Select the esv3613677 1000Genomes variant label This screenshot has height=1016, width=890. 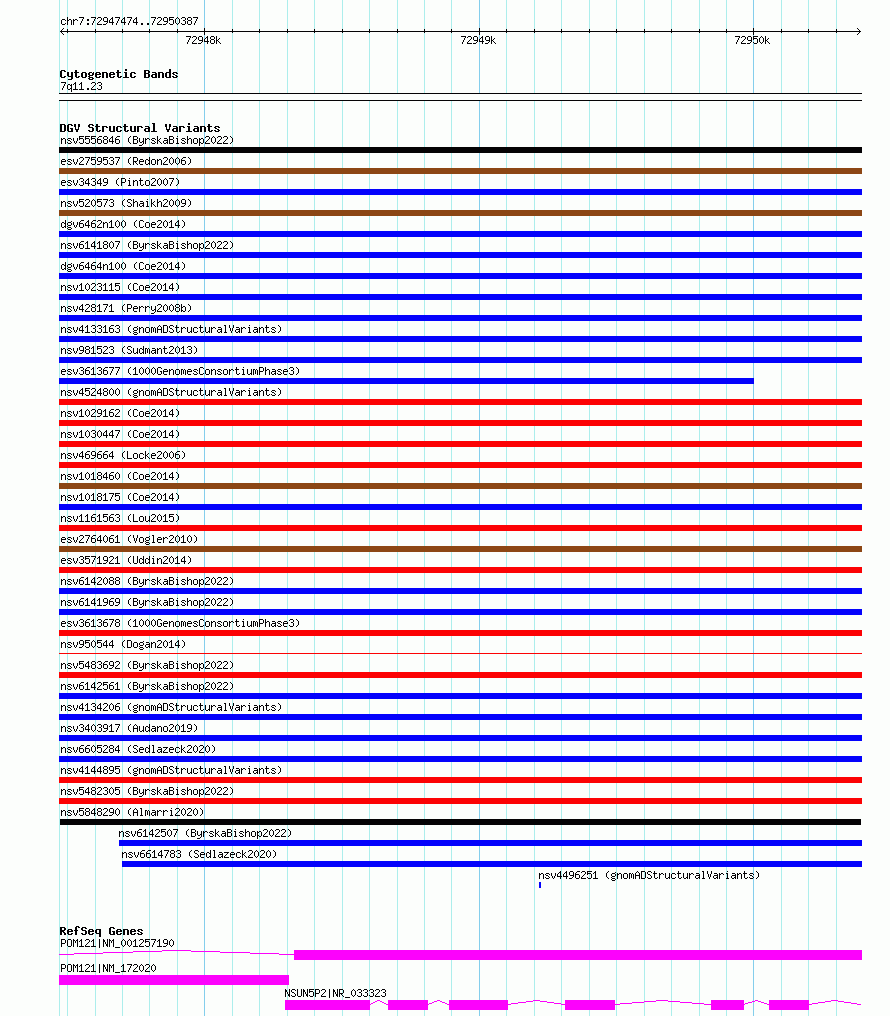tap(180, 371)
